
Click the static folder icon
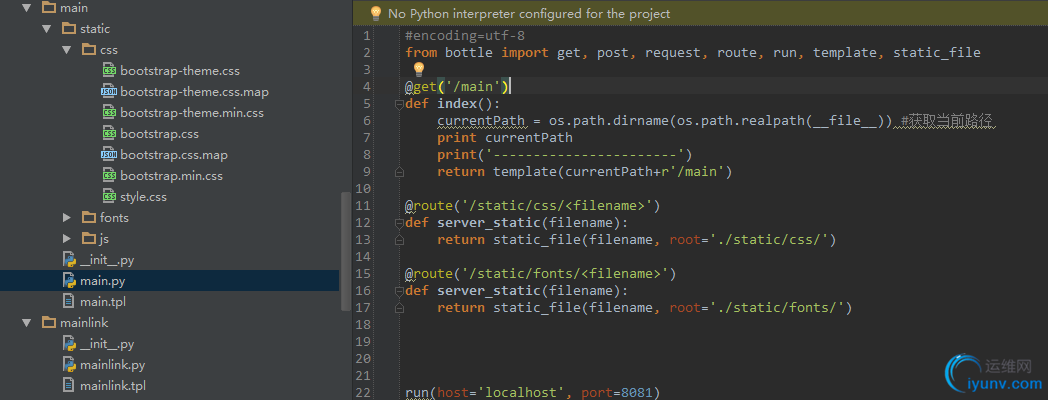click(69, 29)
